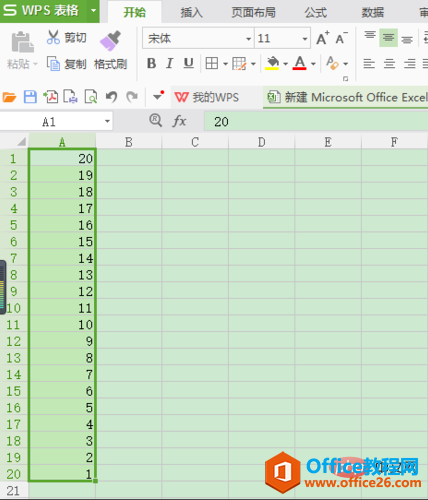This screenshot has width=428, height=500.
Task: Apply yellow fill color bucket
Action: point(272,63)
